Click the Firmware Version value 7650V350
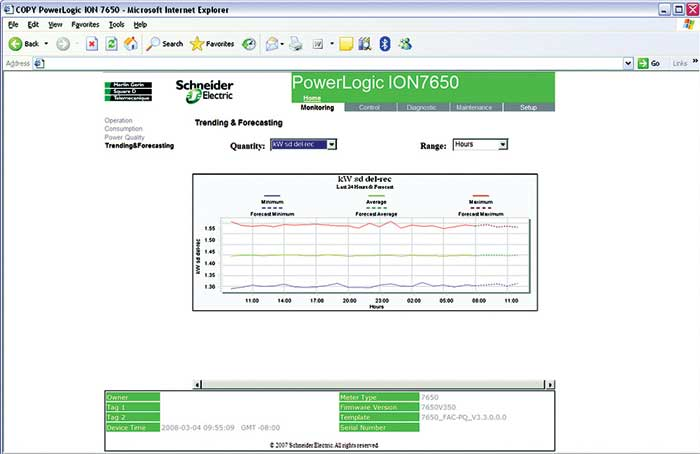Viewport: 700px width, 454px height. click(438, 407)
